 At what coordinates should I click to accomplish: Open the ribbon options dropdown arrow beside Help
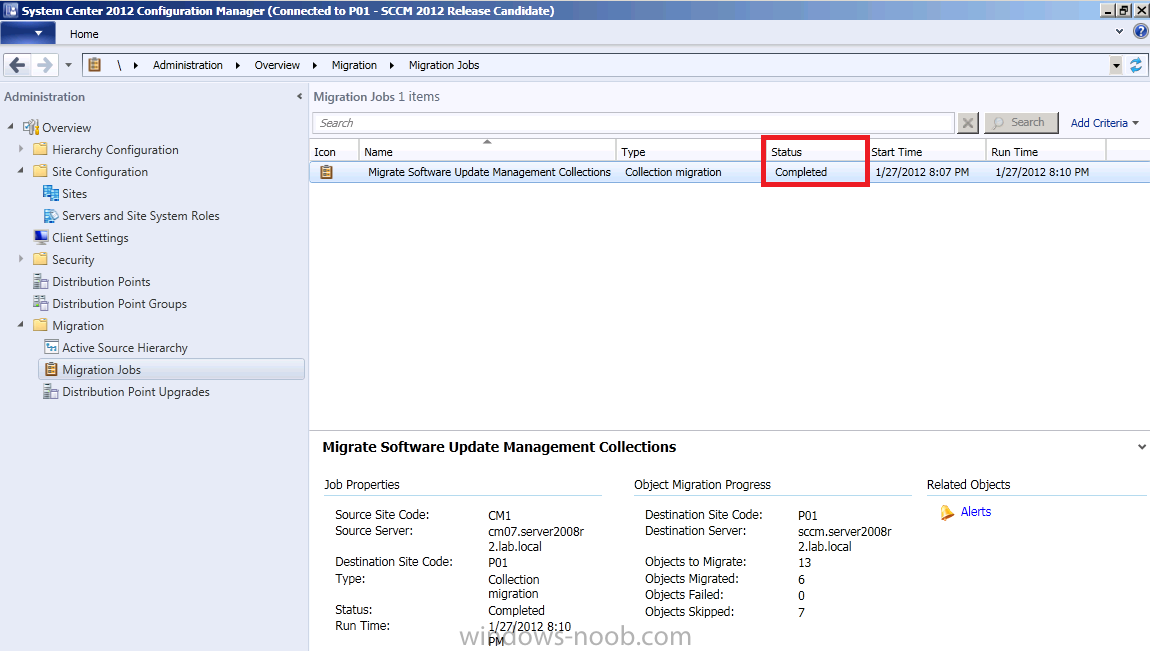tap(1119, 32)
